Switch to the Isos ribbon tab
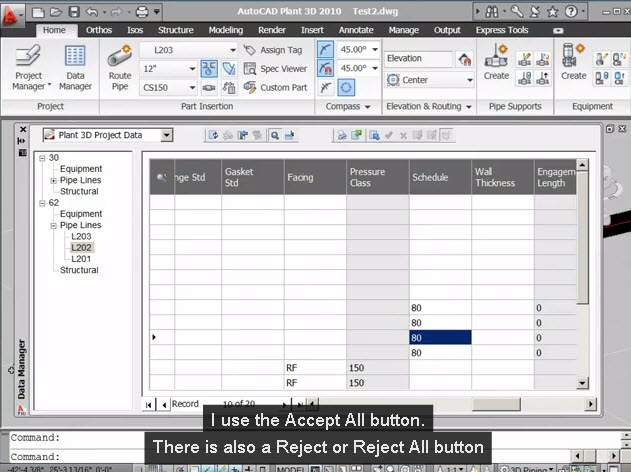Image resolution: width=631 pixels, height=472 pixels. [135, 30]
